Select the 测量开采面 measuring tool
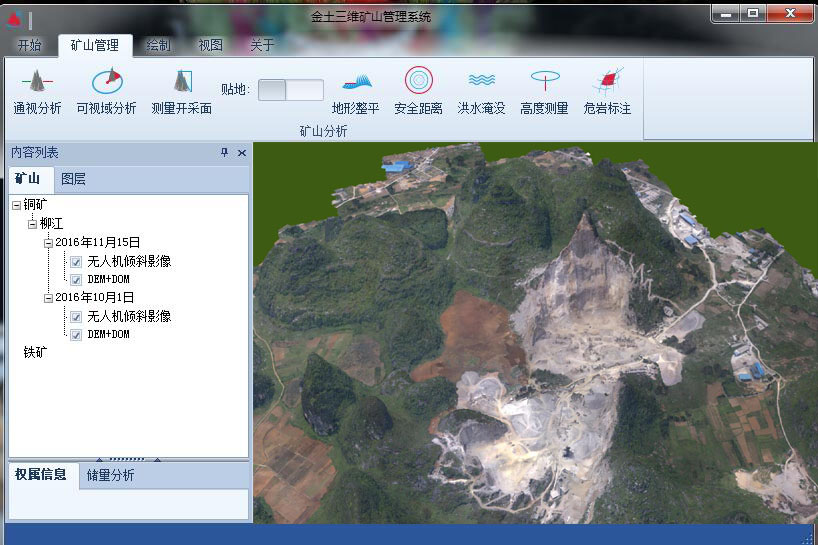 182,92
